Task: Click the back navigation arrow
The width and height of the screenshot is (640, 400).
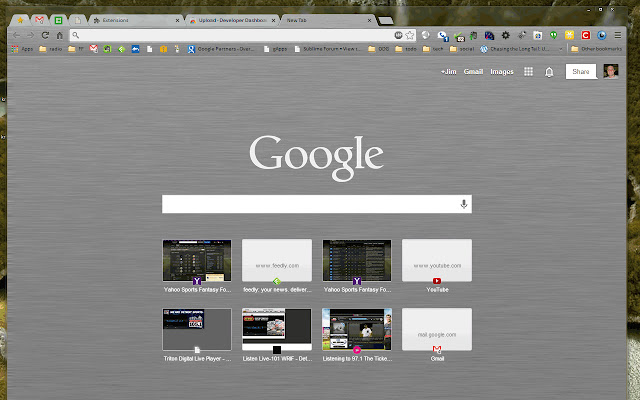Action: pos(16,35)
